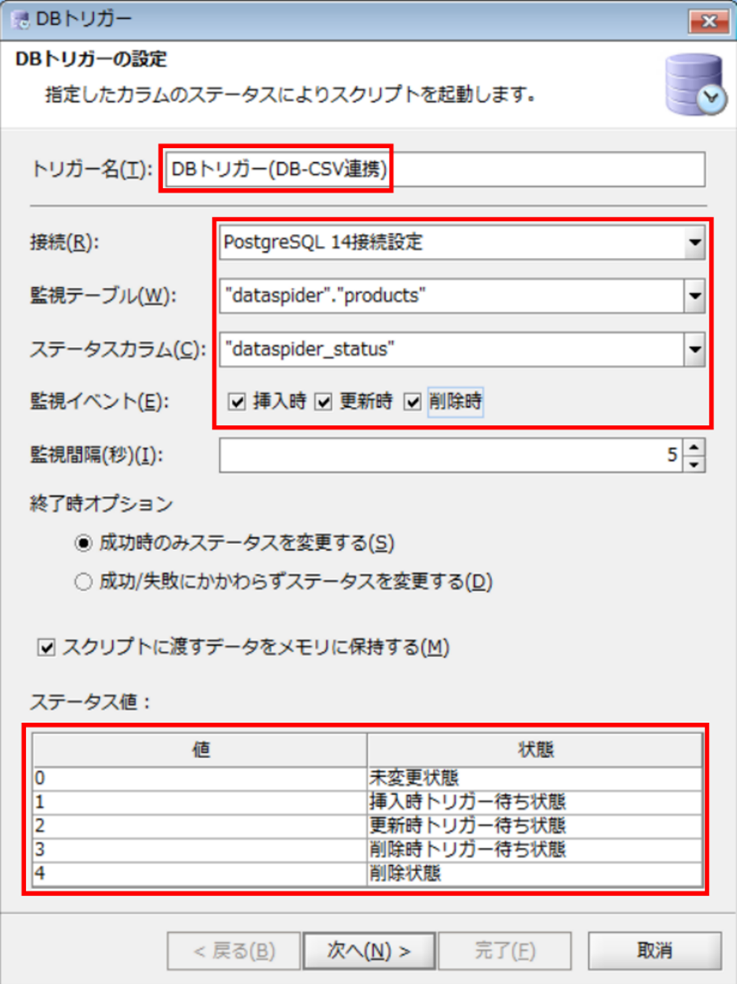The width and height of the screenshot is (737, 984).
Task: Click the 戻る(B) back button
Action: point(234,951)
